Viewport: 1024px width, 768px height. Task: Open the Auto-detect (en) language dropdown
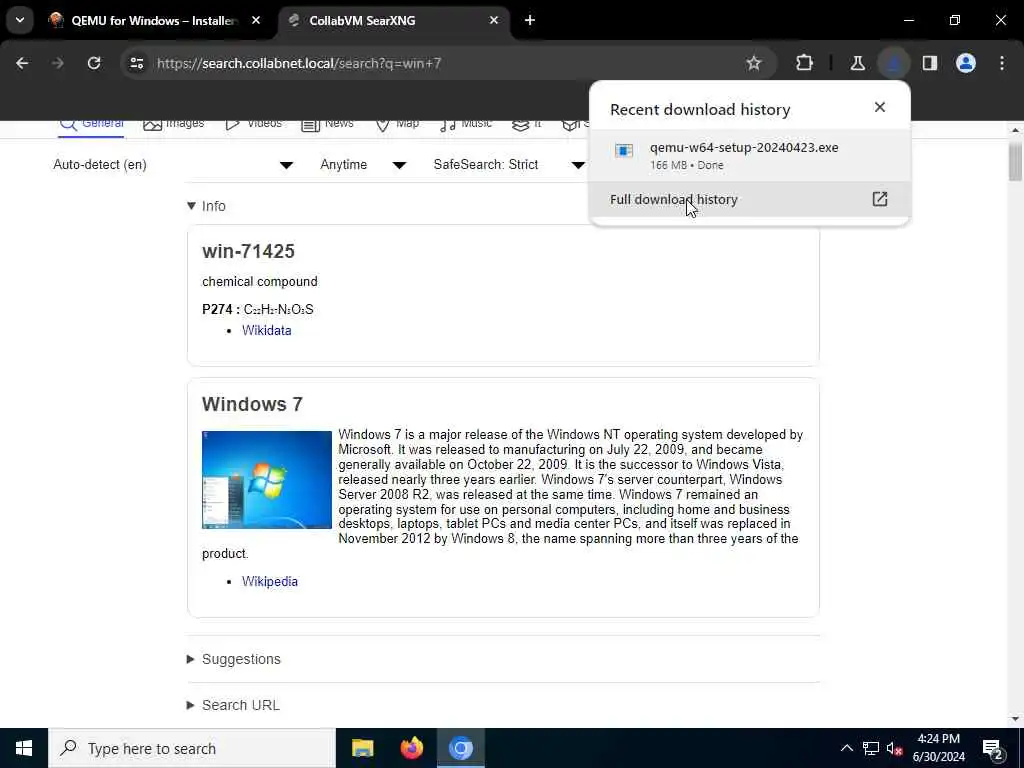pyautogui.click(x=173, y=165)
